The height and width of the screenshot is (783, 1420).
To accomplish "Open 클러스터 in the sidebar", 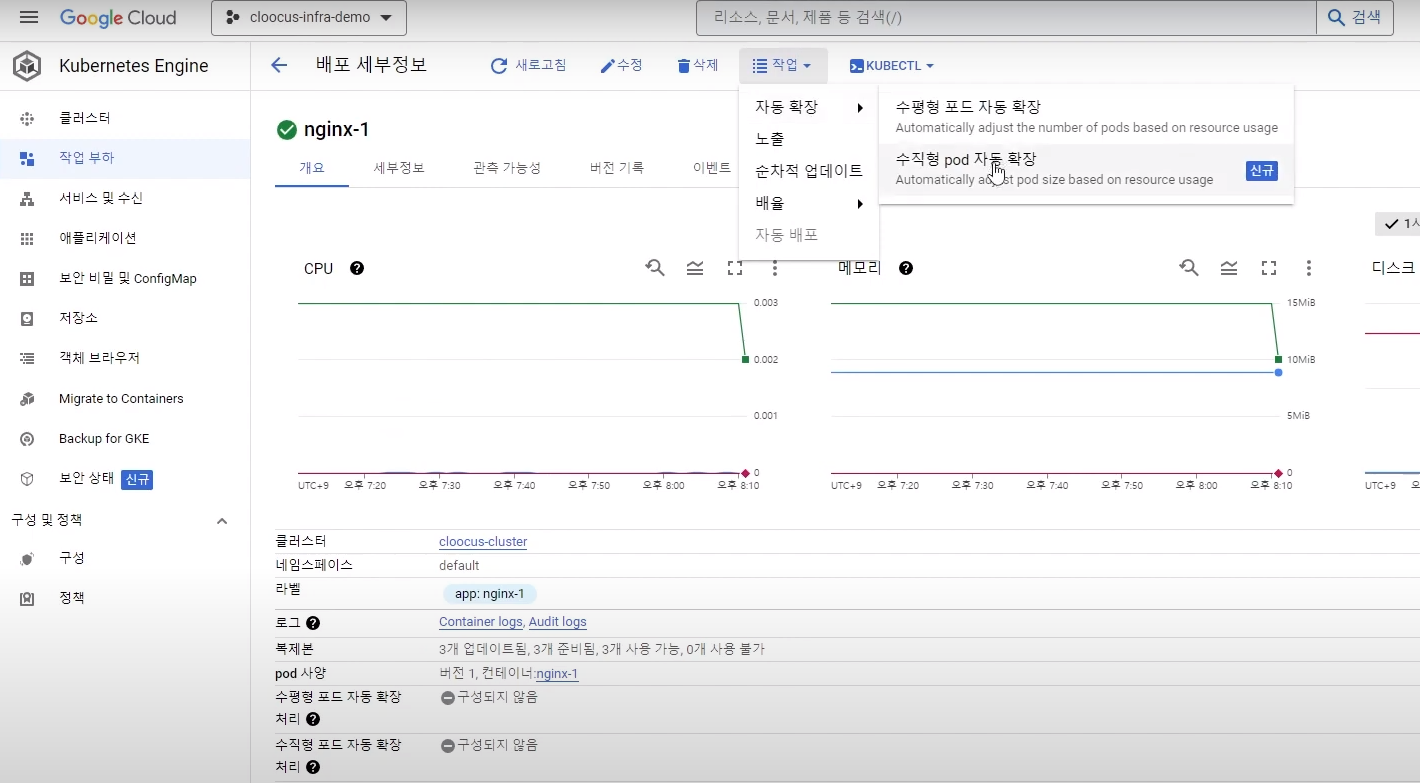I will pyautogui.click(x=125, y=118).
